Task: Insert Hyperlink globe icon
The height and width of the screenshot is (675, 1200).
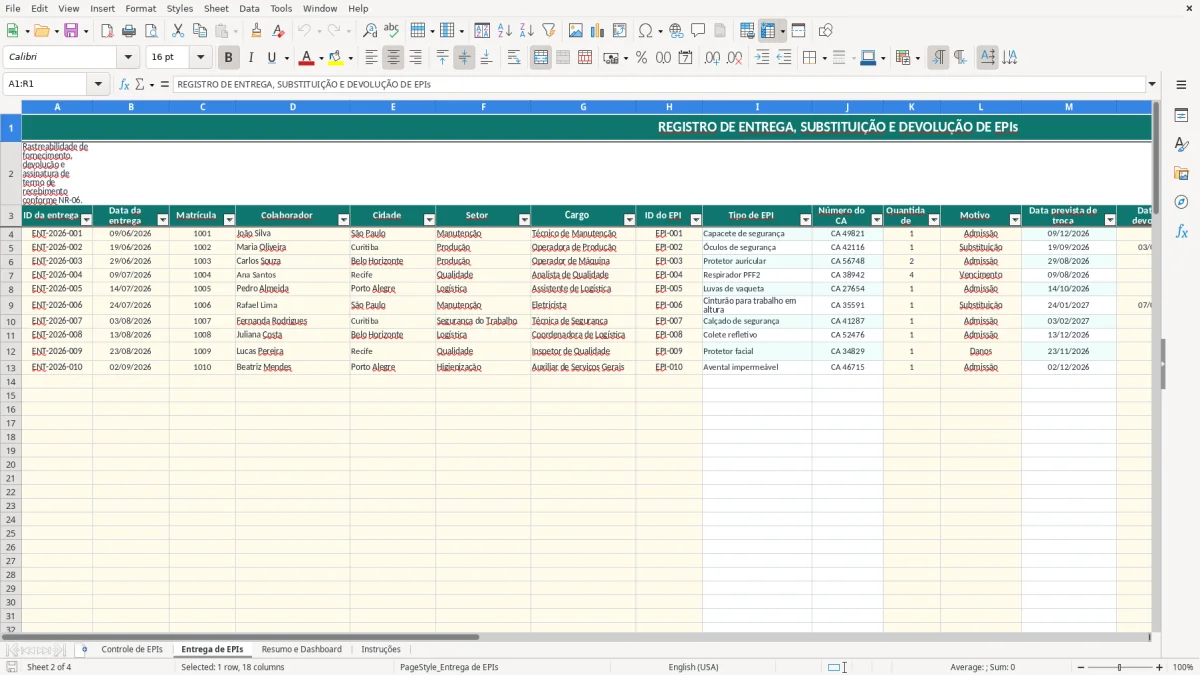Action: 676,31
